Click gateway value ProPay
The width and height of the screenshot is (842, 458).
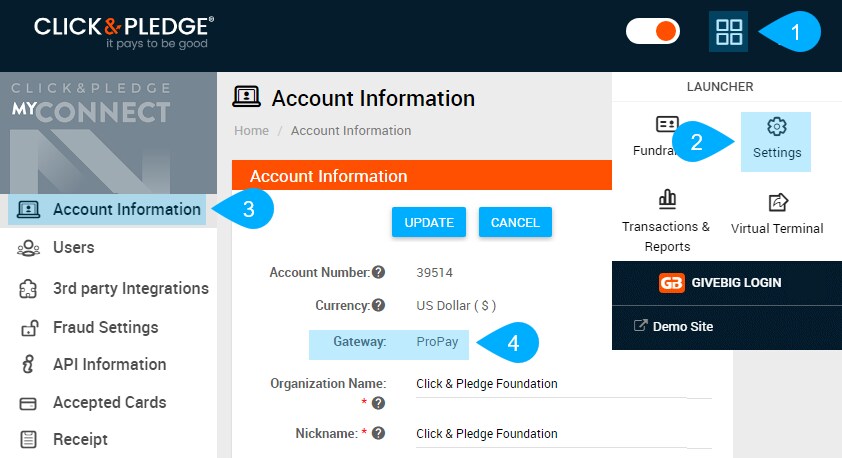click(x=437, y=342)
